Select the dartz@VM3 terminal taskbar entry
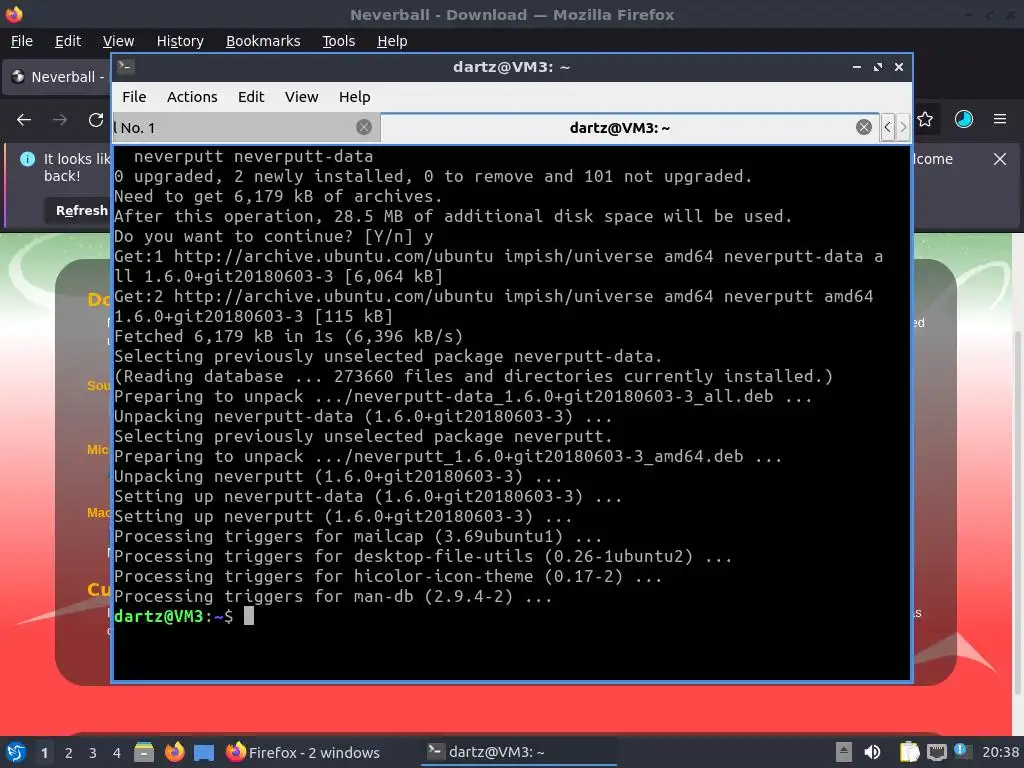This screenshot has width=1024, height=768. click(x=519, y=752)
